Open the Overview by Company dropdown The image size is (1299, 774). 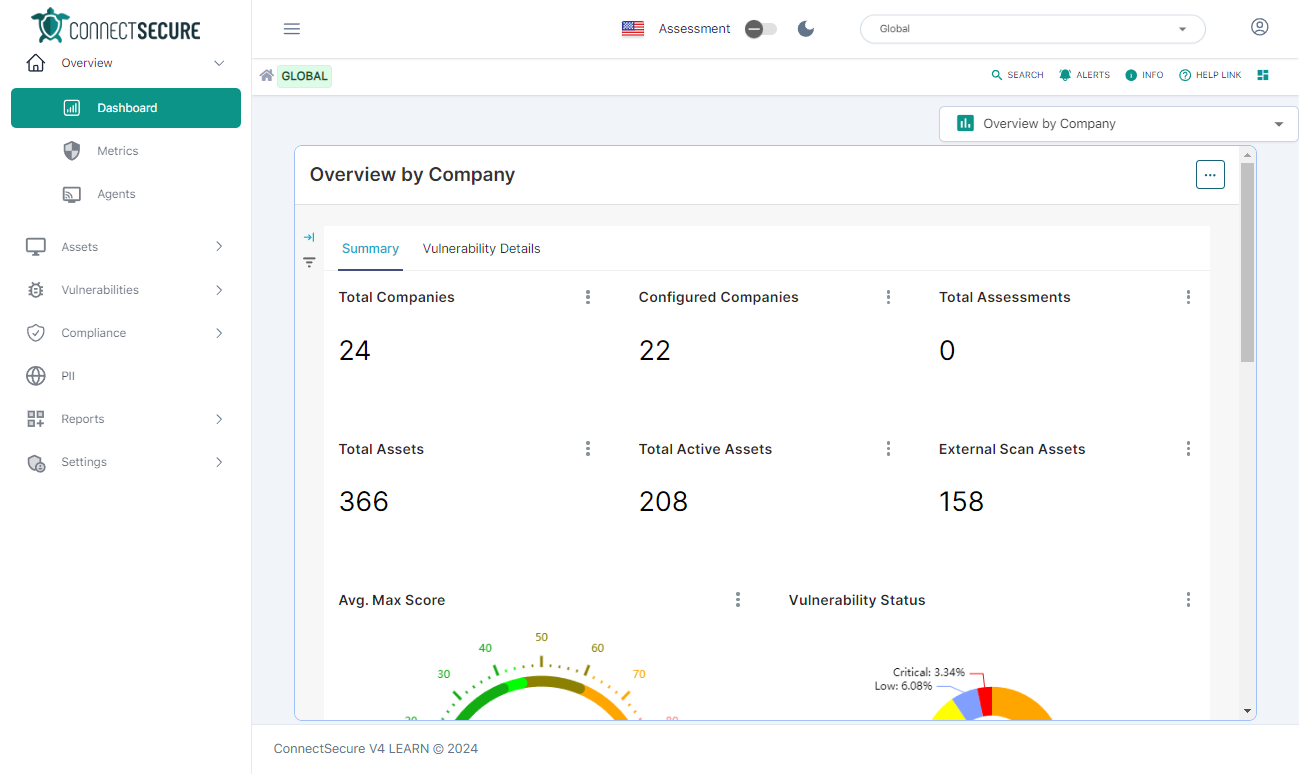click(1118, 124)
